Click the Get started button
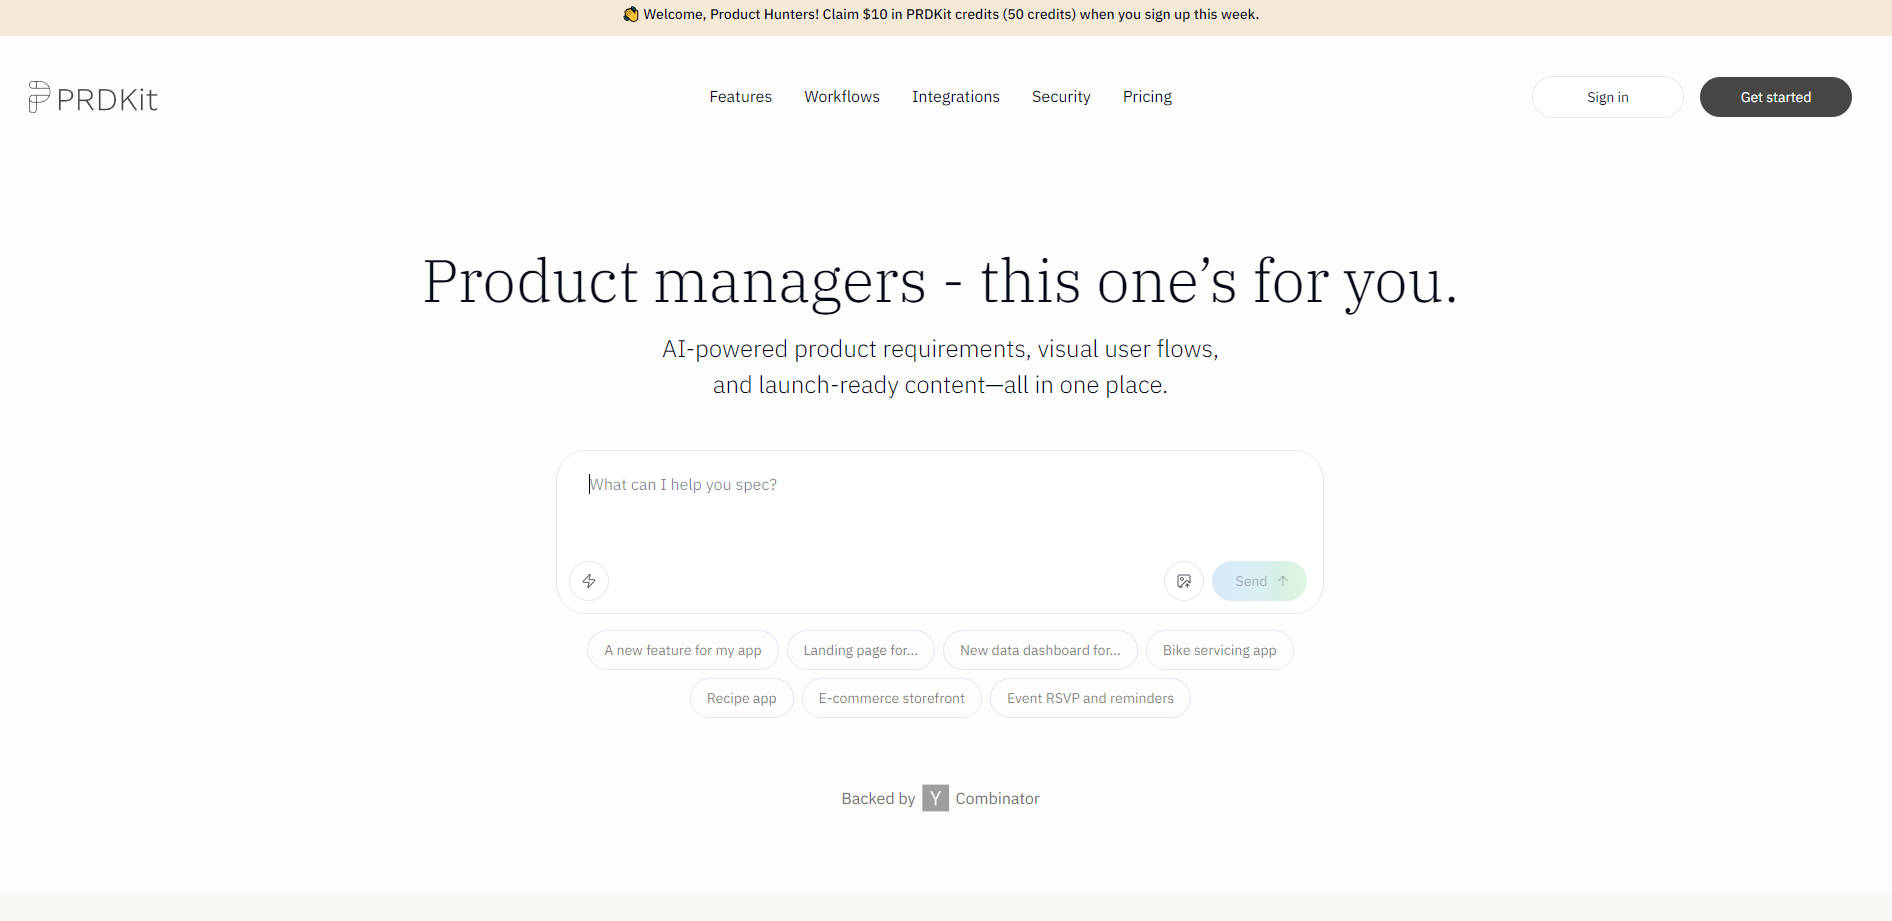 pyautogui.click(x=1775, y=96)
